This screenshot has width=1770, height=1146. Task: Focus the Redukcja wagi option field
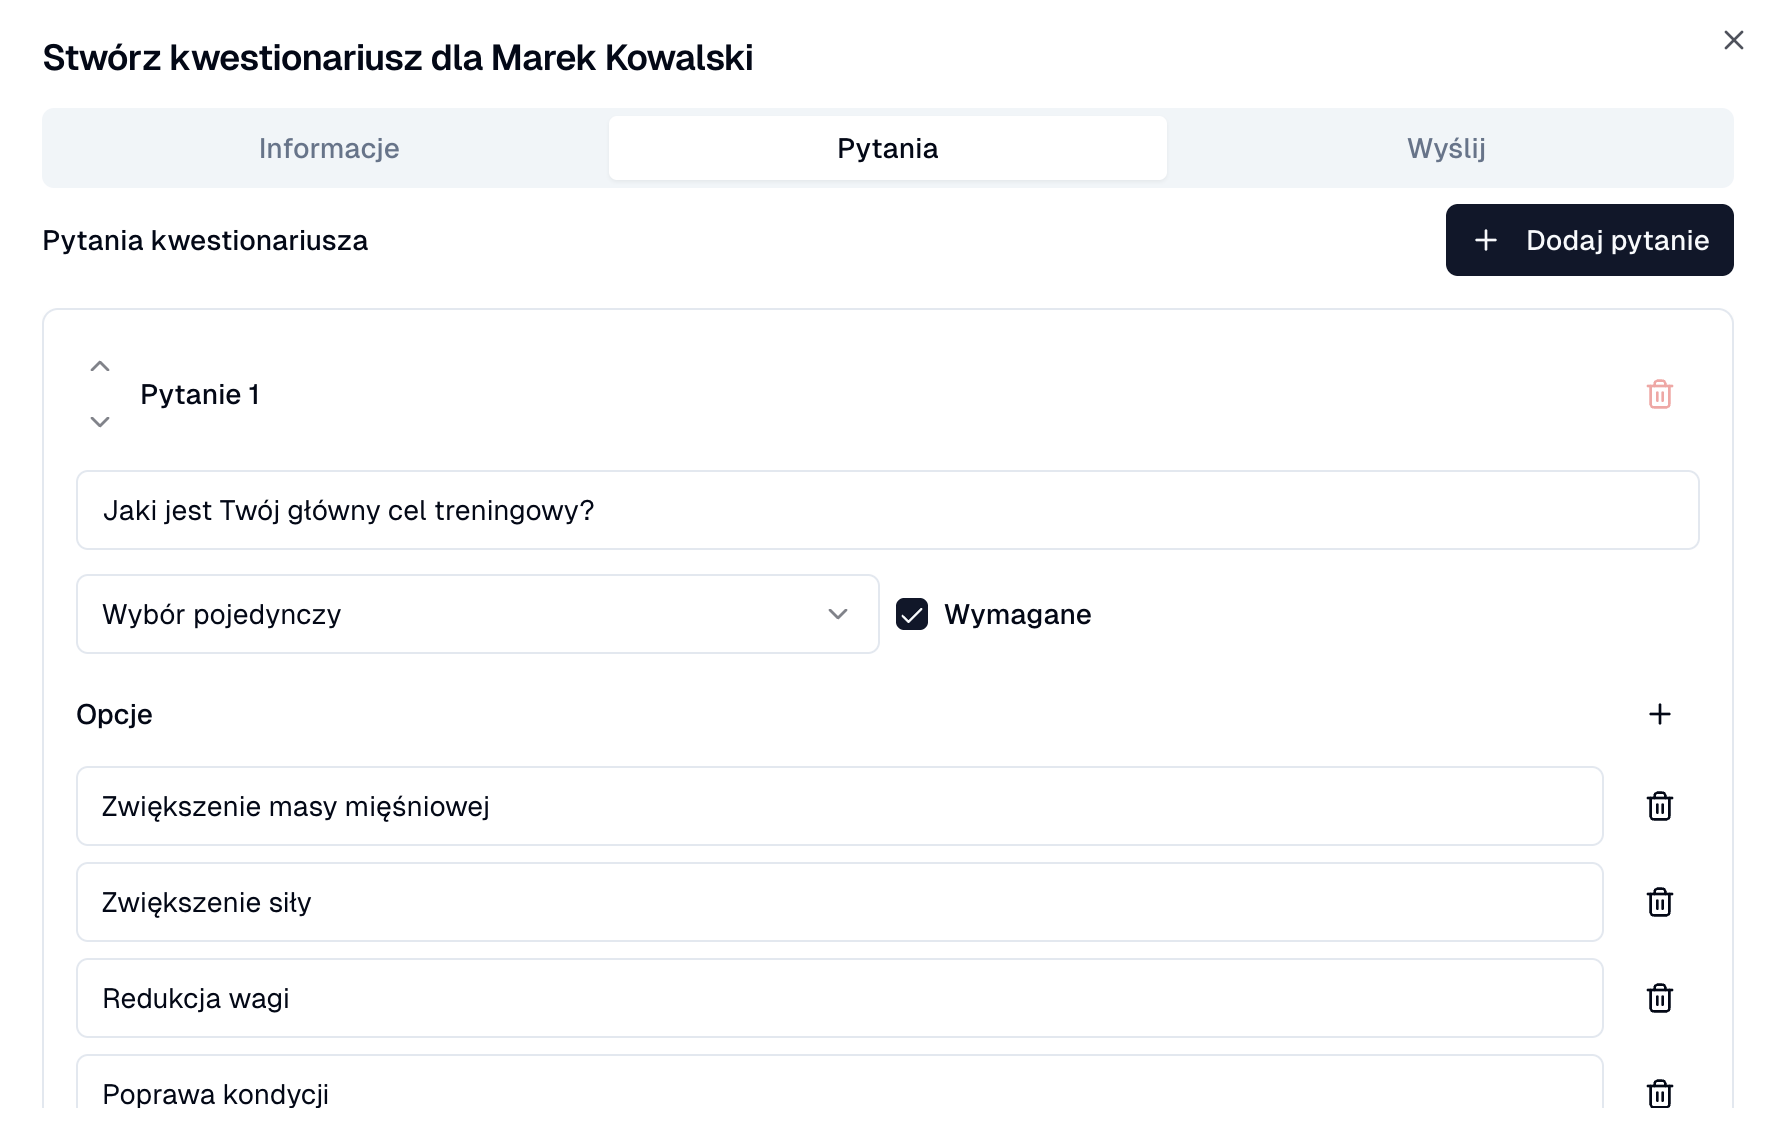point(839,998)
